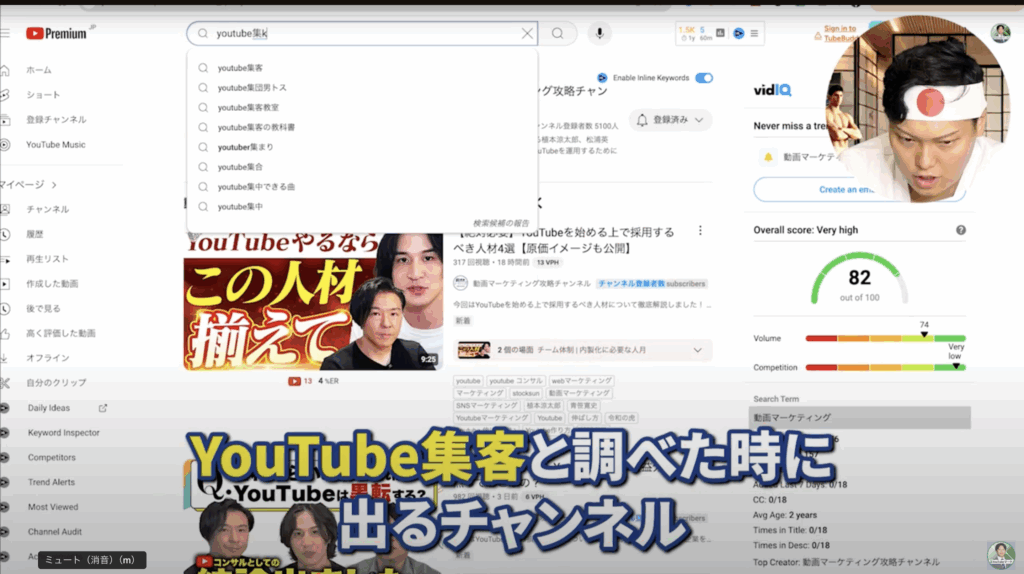
Task: Click the magnifier search button
Action: coord(557,33)
